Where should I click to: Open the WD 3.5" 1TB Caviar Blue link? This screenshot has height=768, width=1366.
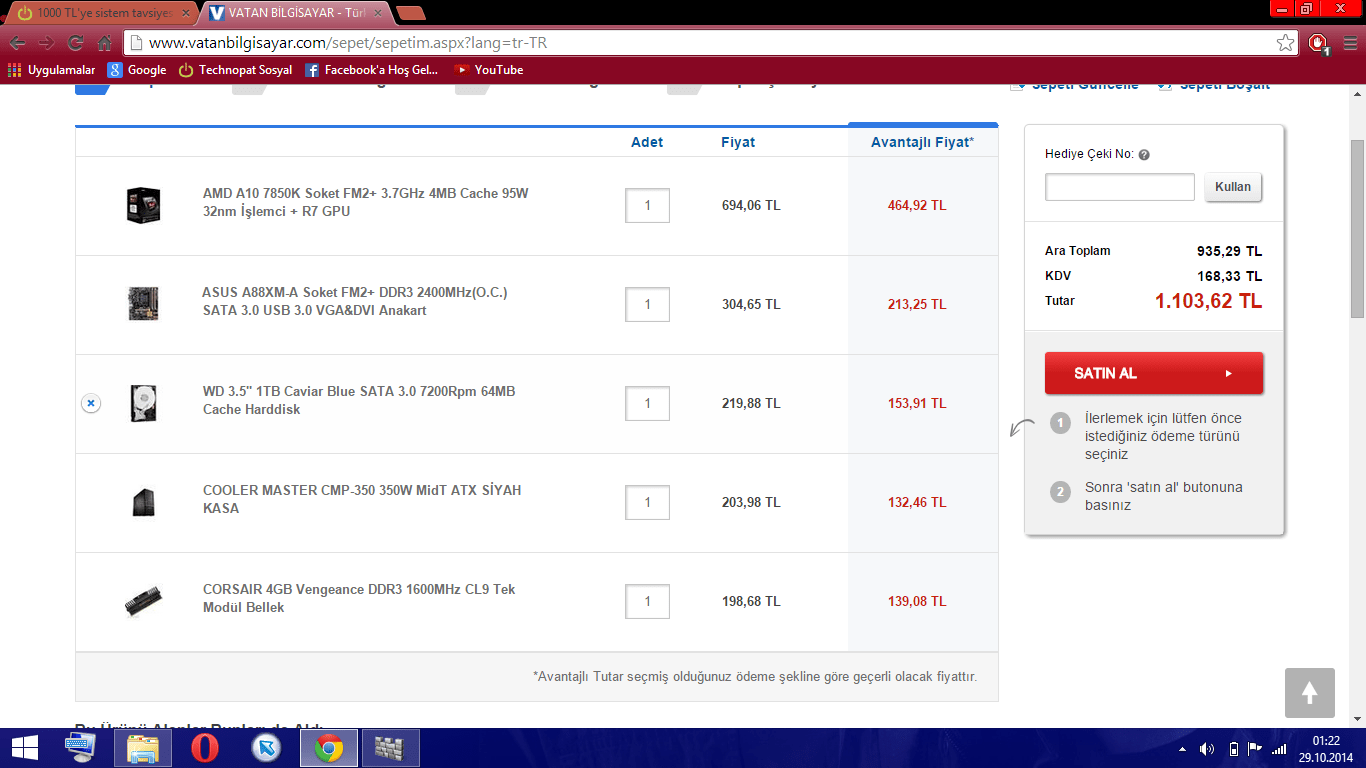tap(359, 400)
